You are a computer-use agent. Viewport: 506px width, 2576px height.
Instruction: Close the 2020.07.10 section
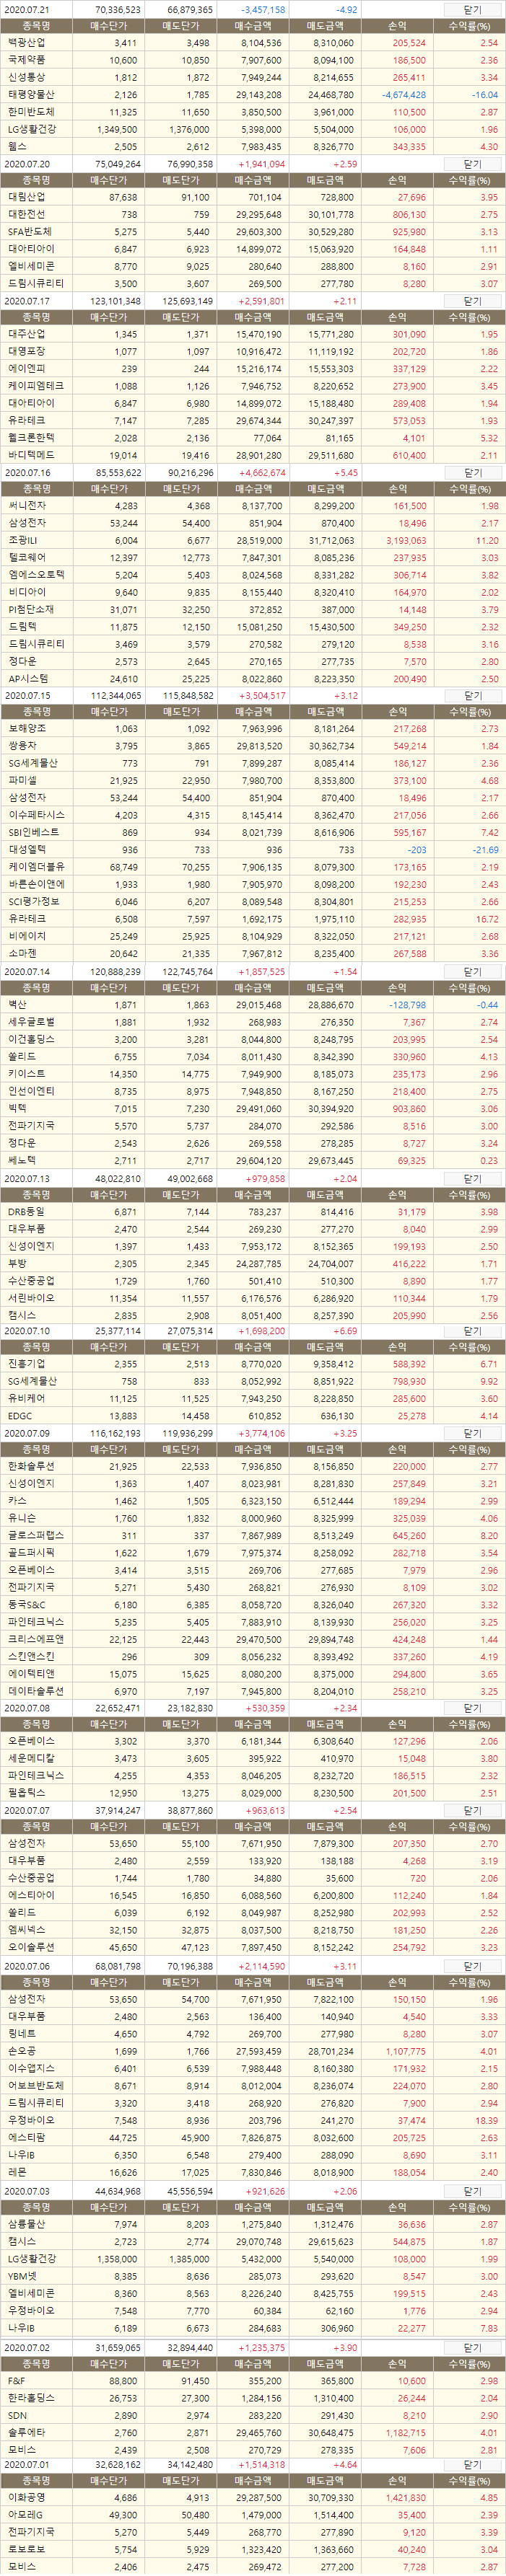[472, 1331]
